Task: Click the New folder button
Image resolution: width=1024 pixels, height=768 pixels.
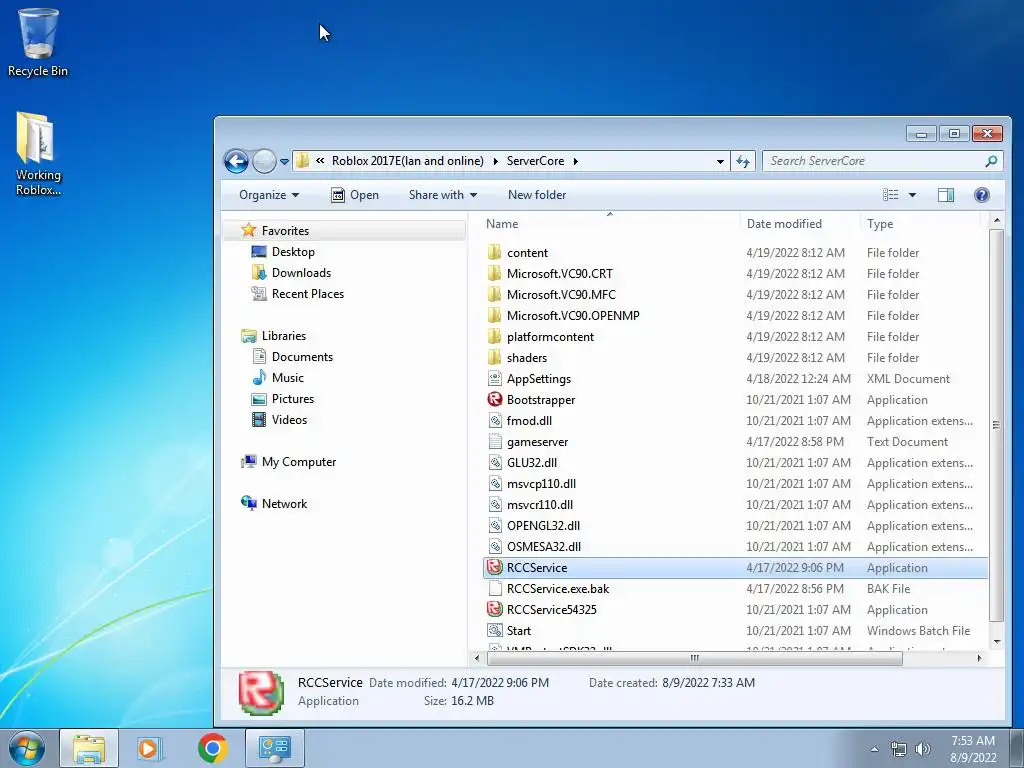Action: 537,195
